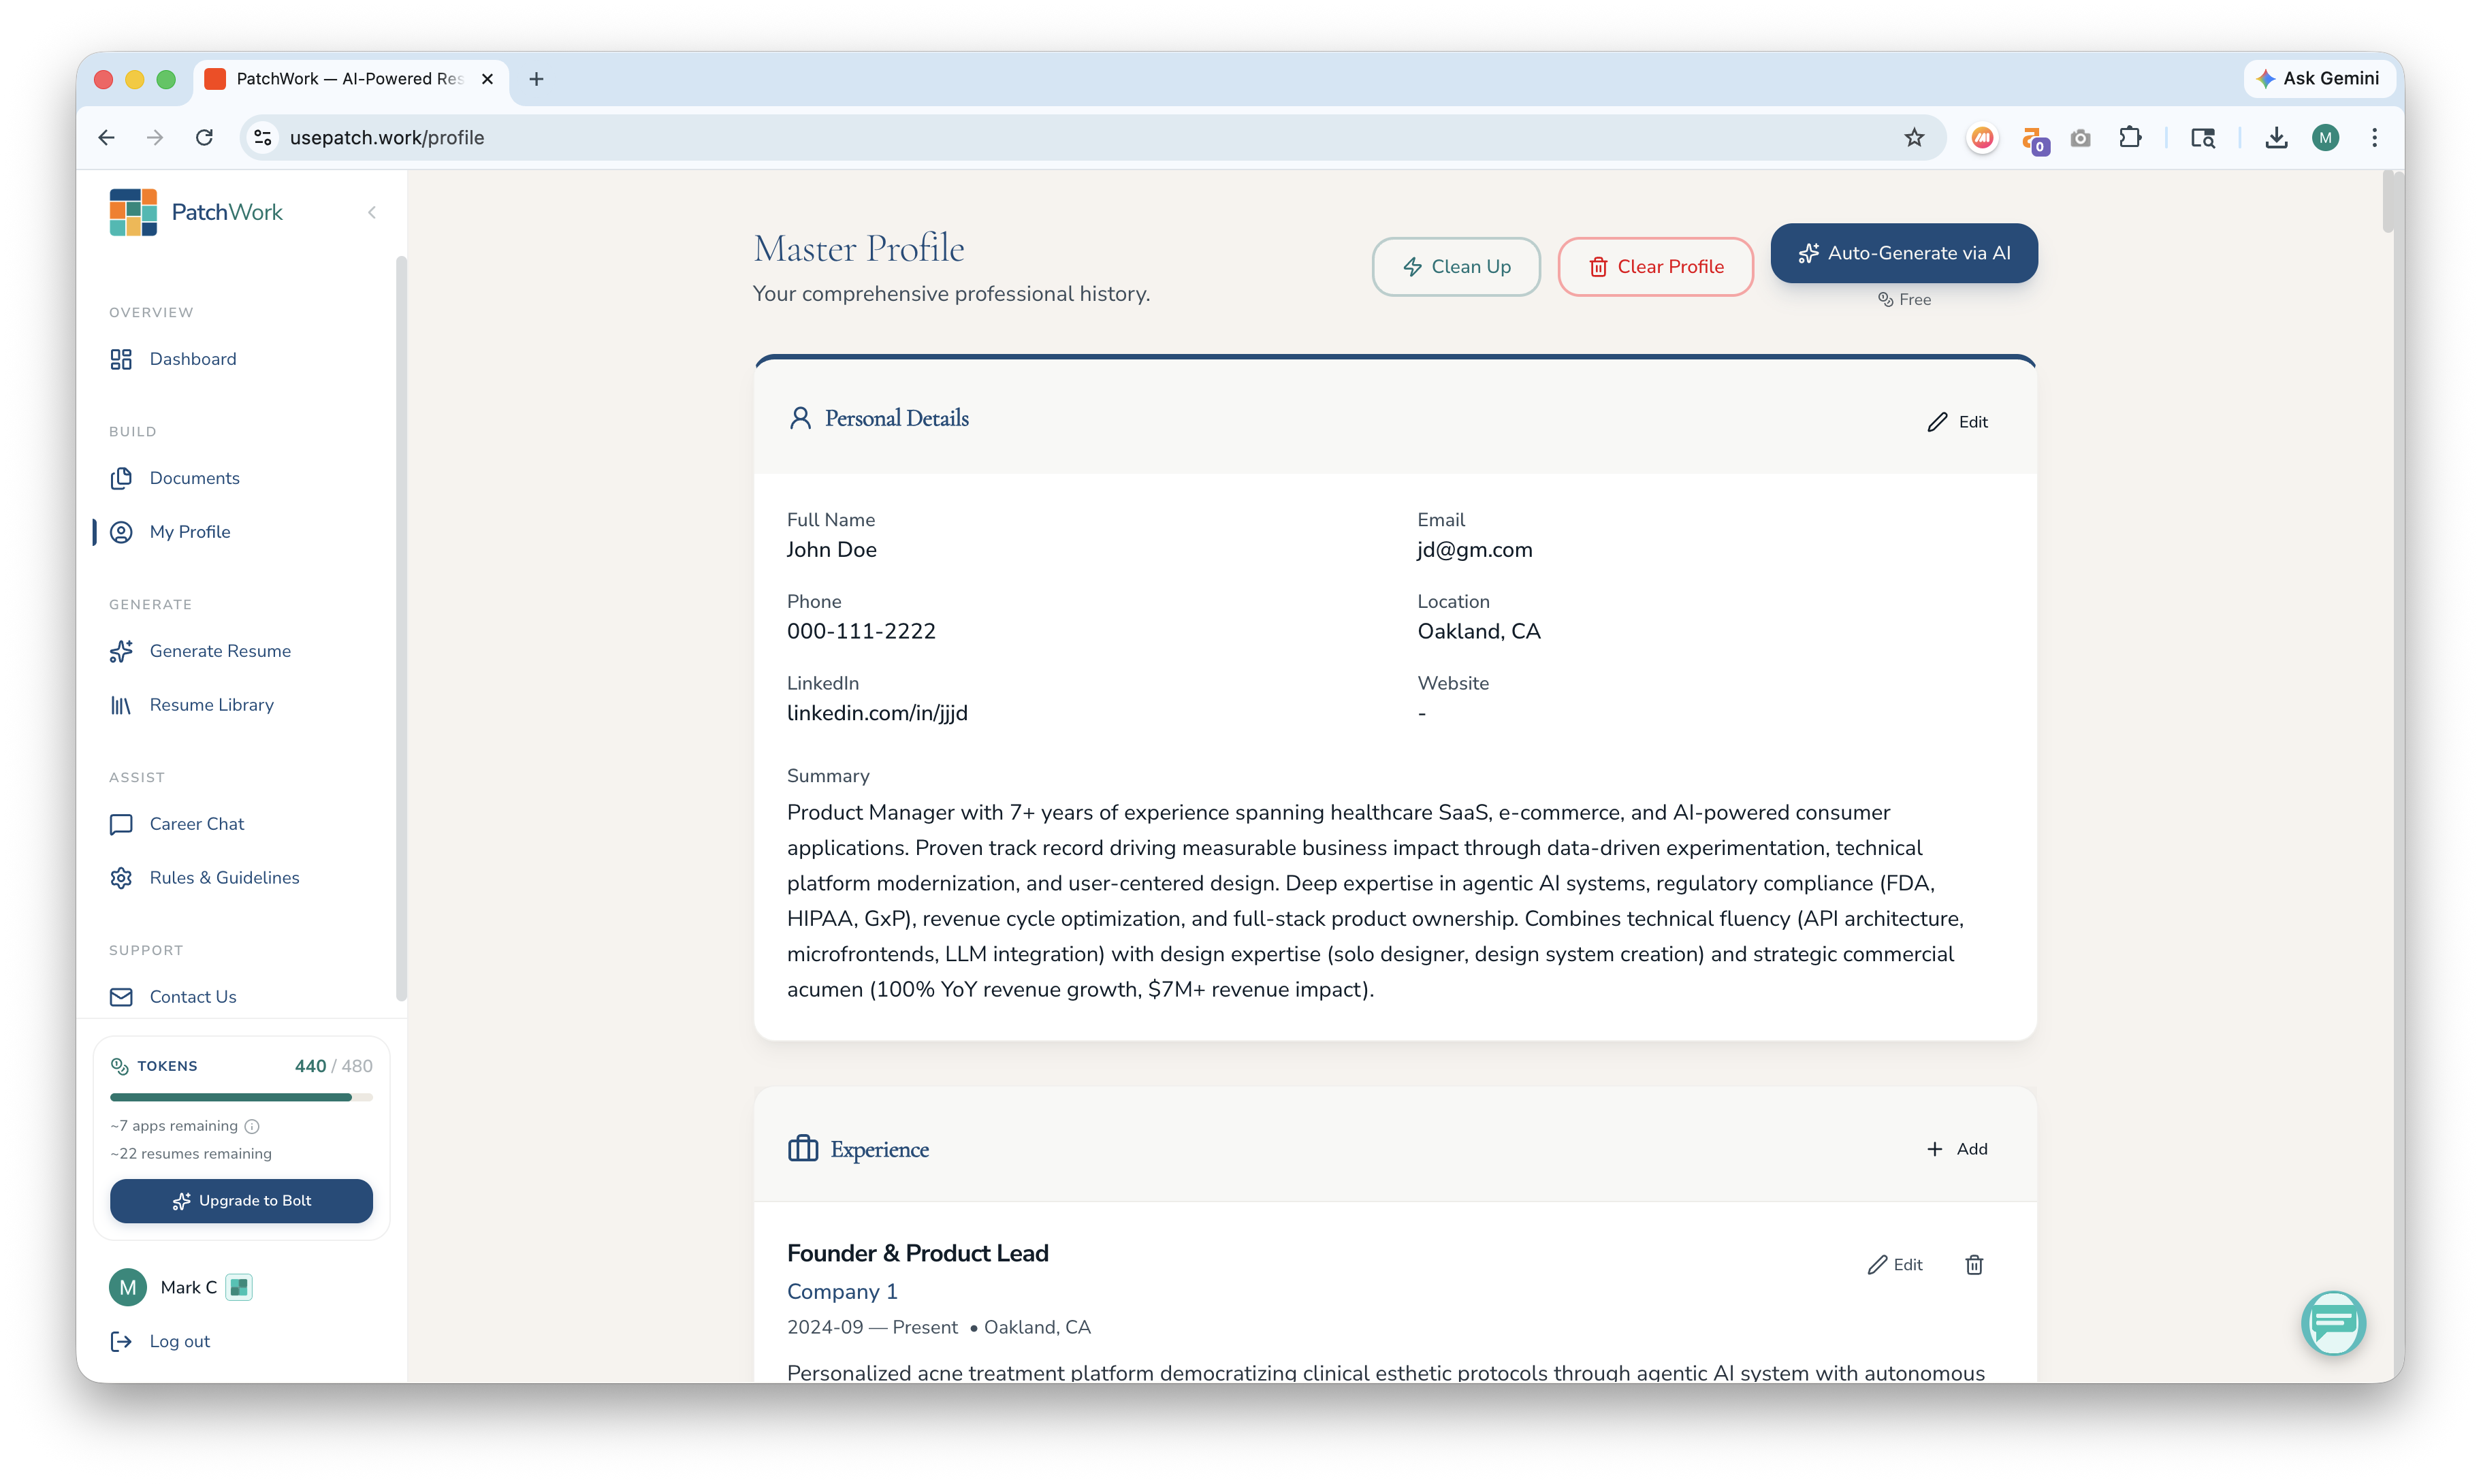Click the info icon beside apps remaining
The width and height of the screenshot is (2481, 1484).
(252, 1126)
